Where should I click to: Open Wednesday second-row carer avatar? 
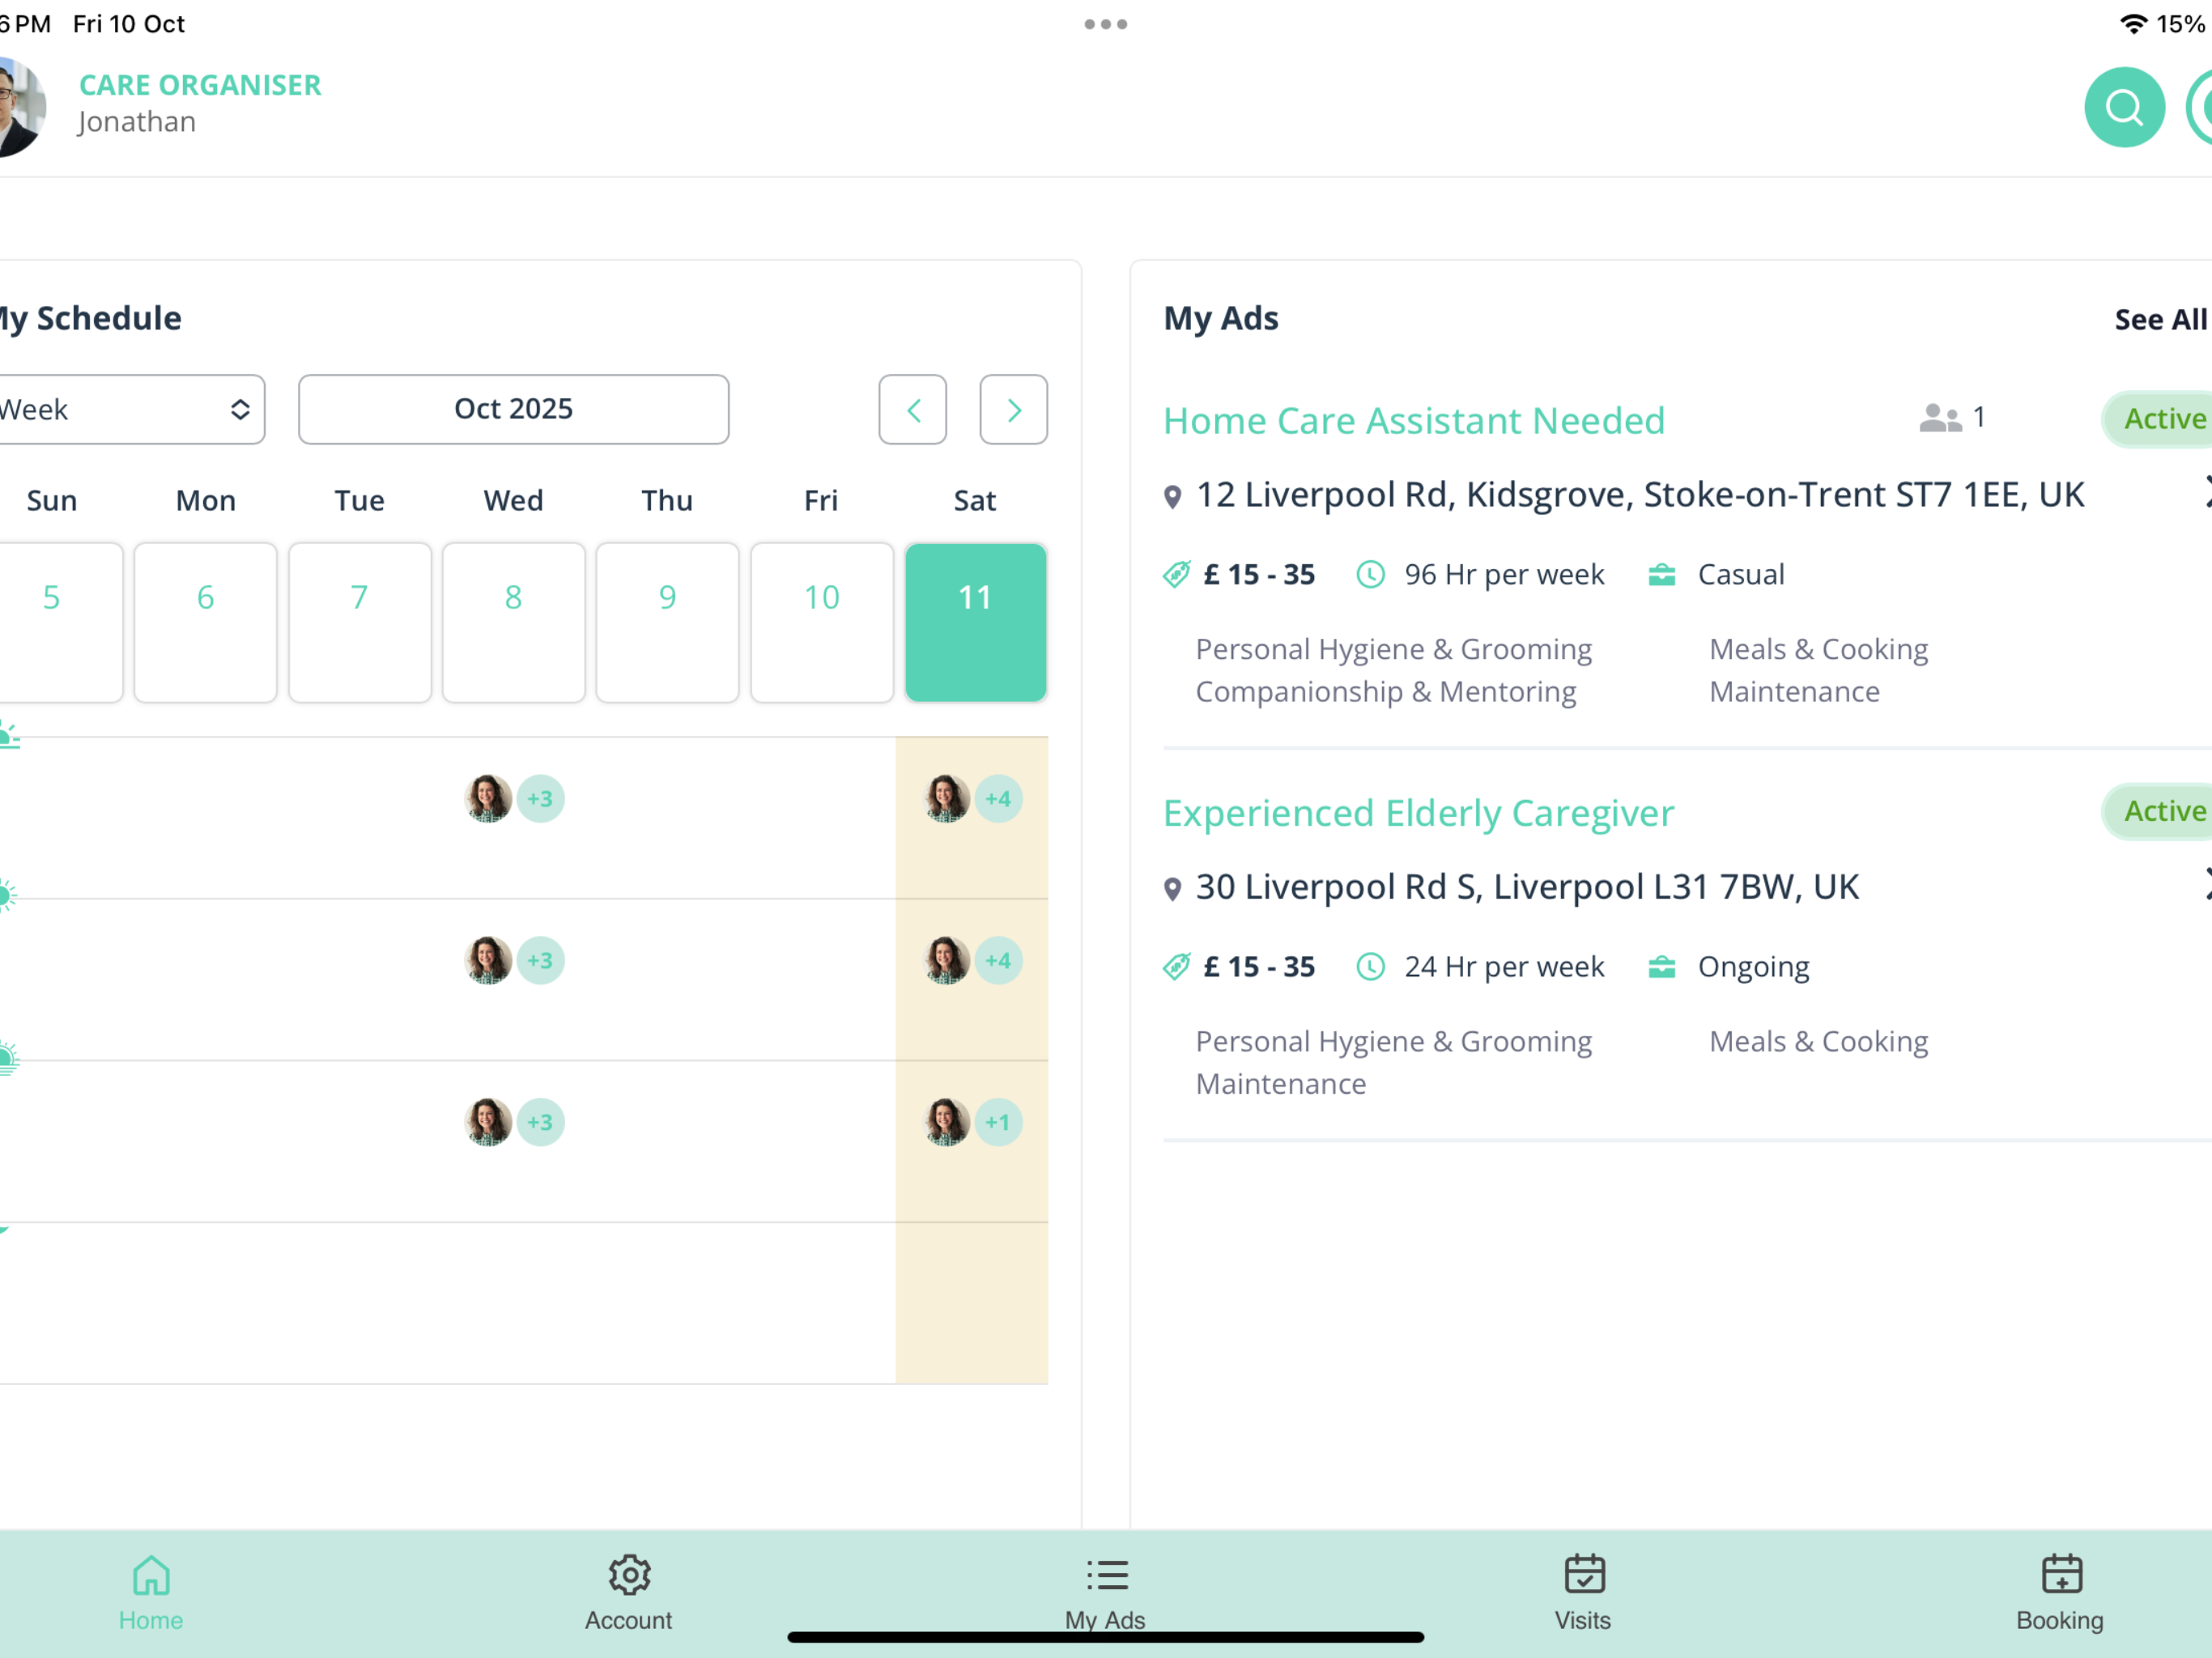tap(488, 961)
